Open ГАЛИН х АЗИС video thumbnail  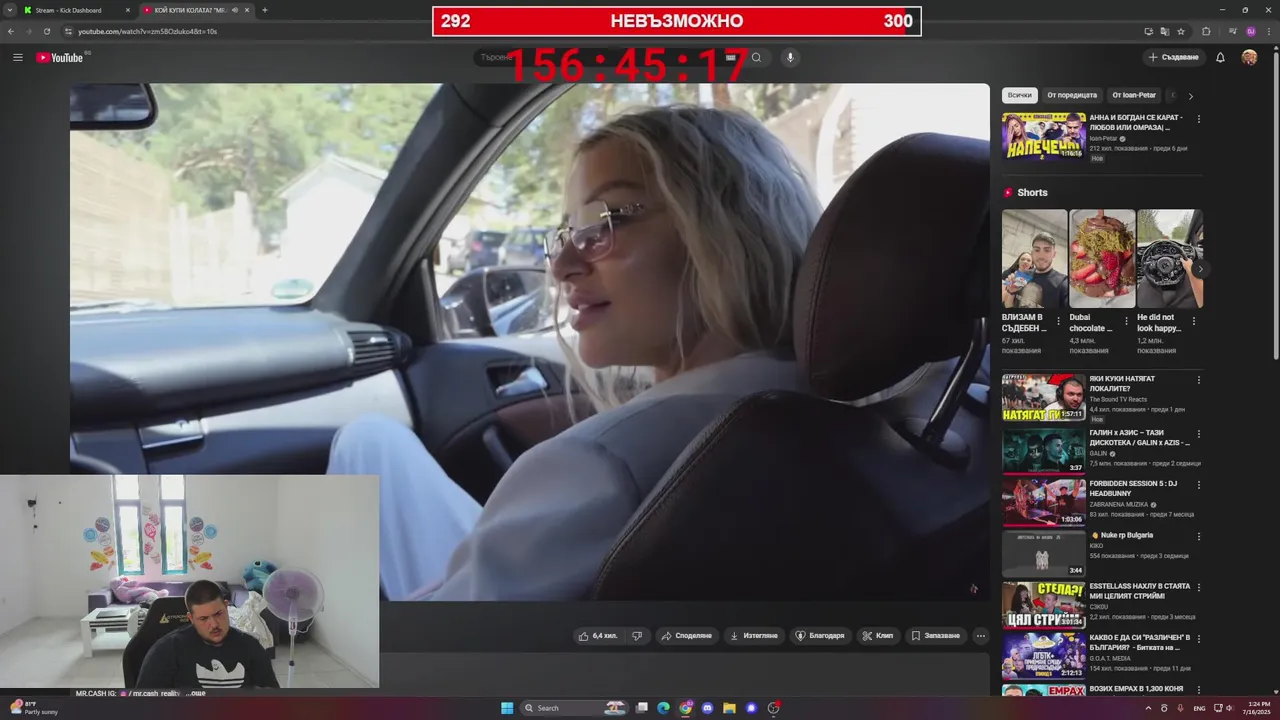coord(1043,450)
